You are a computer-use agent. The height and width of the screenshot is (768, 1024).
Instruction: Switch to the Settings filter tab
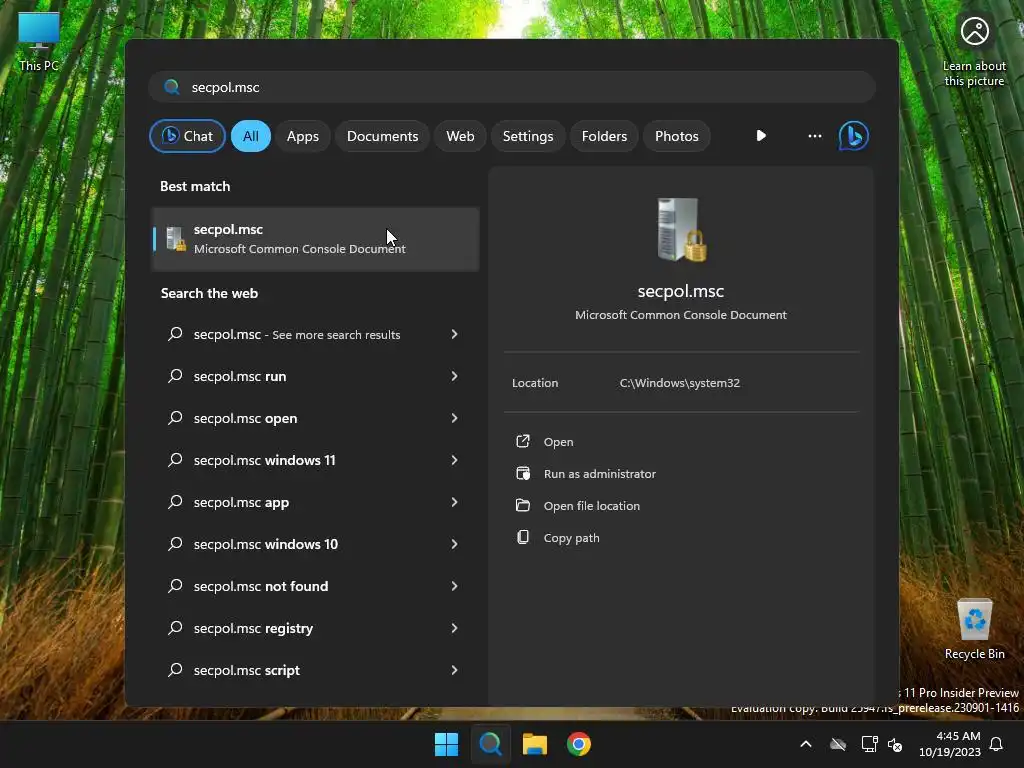(528, 136)
